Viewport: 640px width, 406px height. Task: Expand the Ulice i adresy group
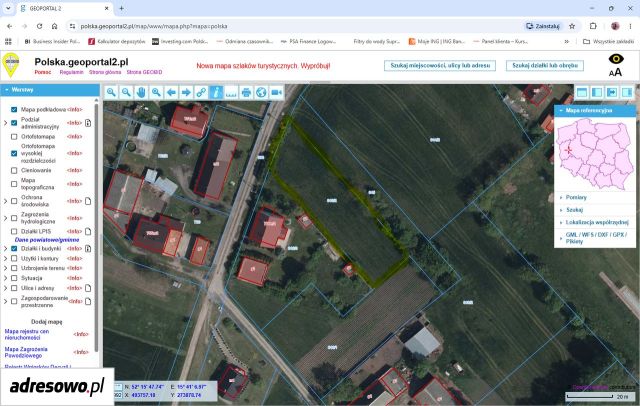(x=5, y=288)
